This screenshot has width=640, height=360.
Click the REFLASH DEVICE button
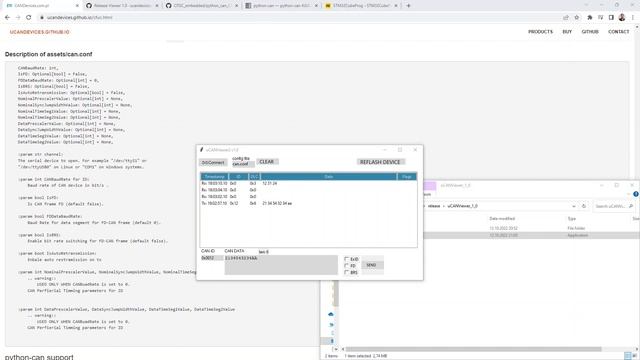pyautogui.click(x=380, y=162)
